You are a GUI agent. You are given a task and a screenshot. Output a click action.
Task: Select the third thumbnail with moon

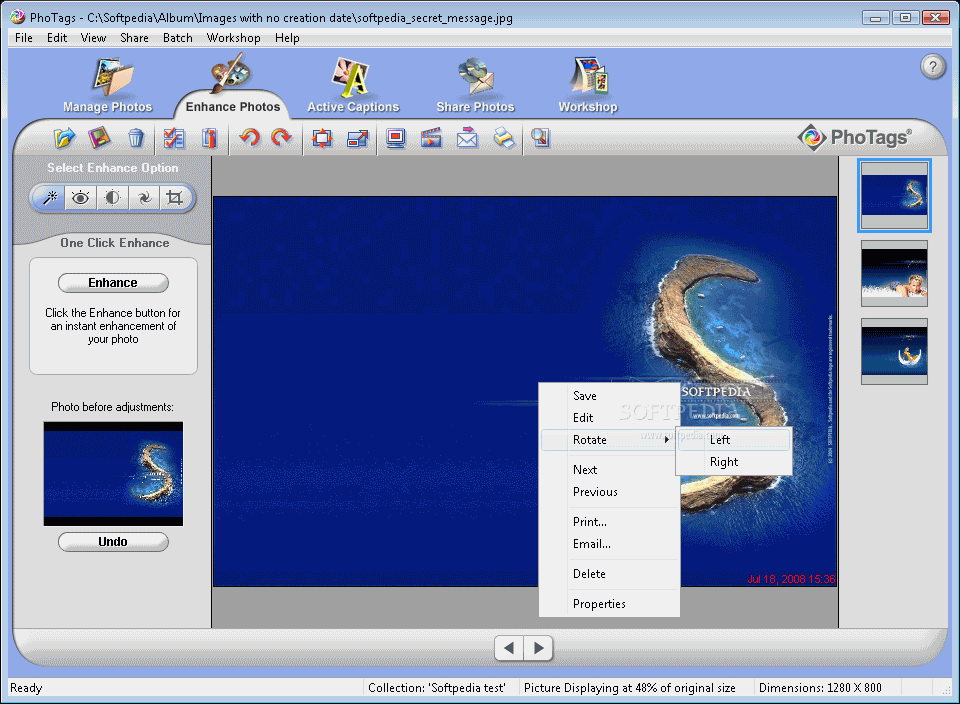pos(894,351)
